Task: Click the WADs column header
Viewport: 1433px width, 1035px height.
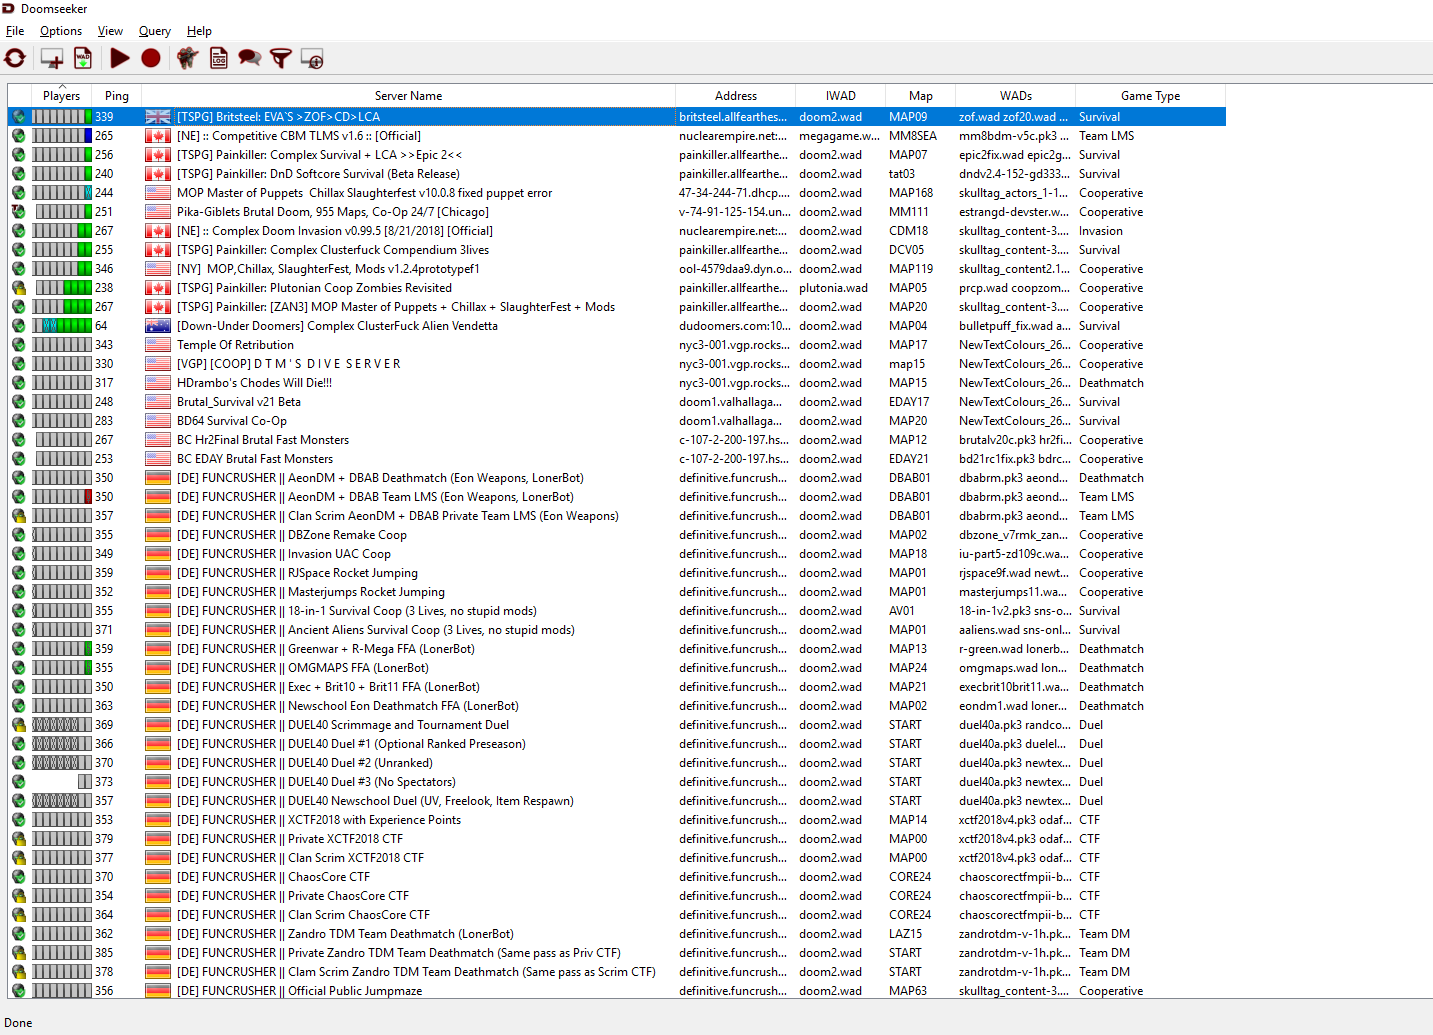Action: point(1016,96)
